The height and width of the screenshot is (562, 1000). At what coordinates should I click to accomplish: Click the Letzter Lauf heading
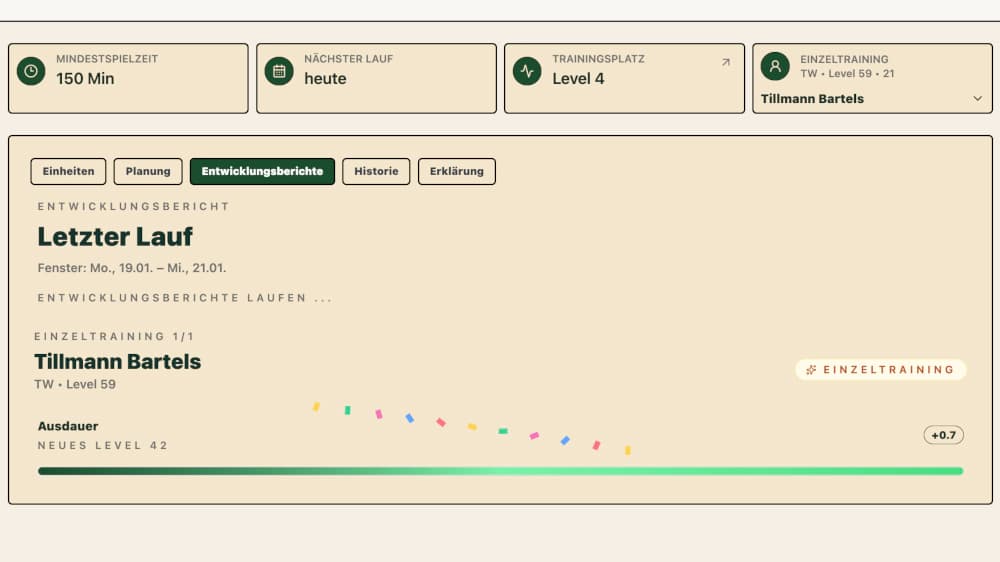[115, 237]
